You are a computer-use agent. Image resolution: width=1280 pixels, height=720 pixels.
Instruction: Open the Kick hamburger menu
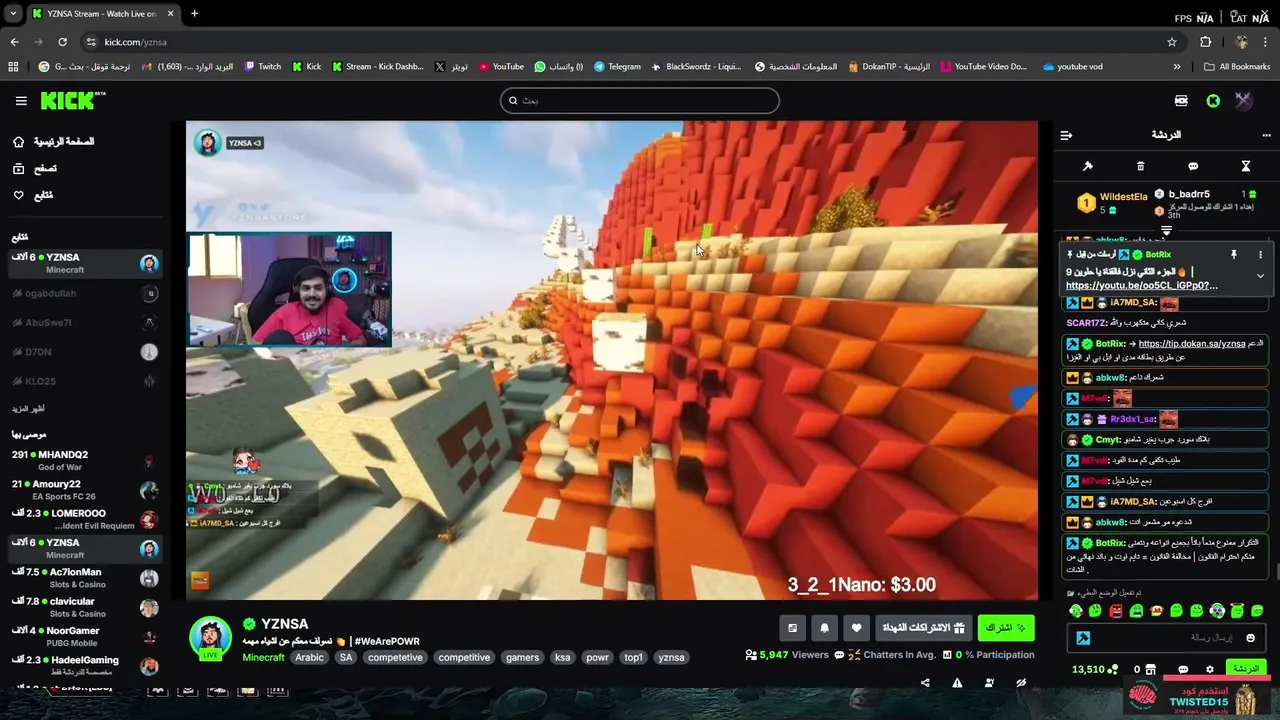[21, 101]
